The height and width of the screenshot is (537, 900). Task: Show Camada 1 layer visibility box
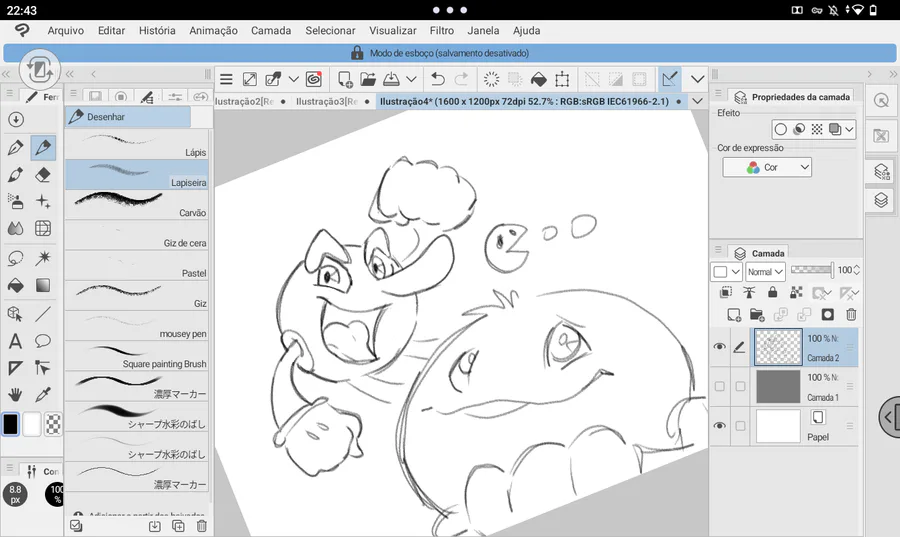click(x=719, y=386)
